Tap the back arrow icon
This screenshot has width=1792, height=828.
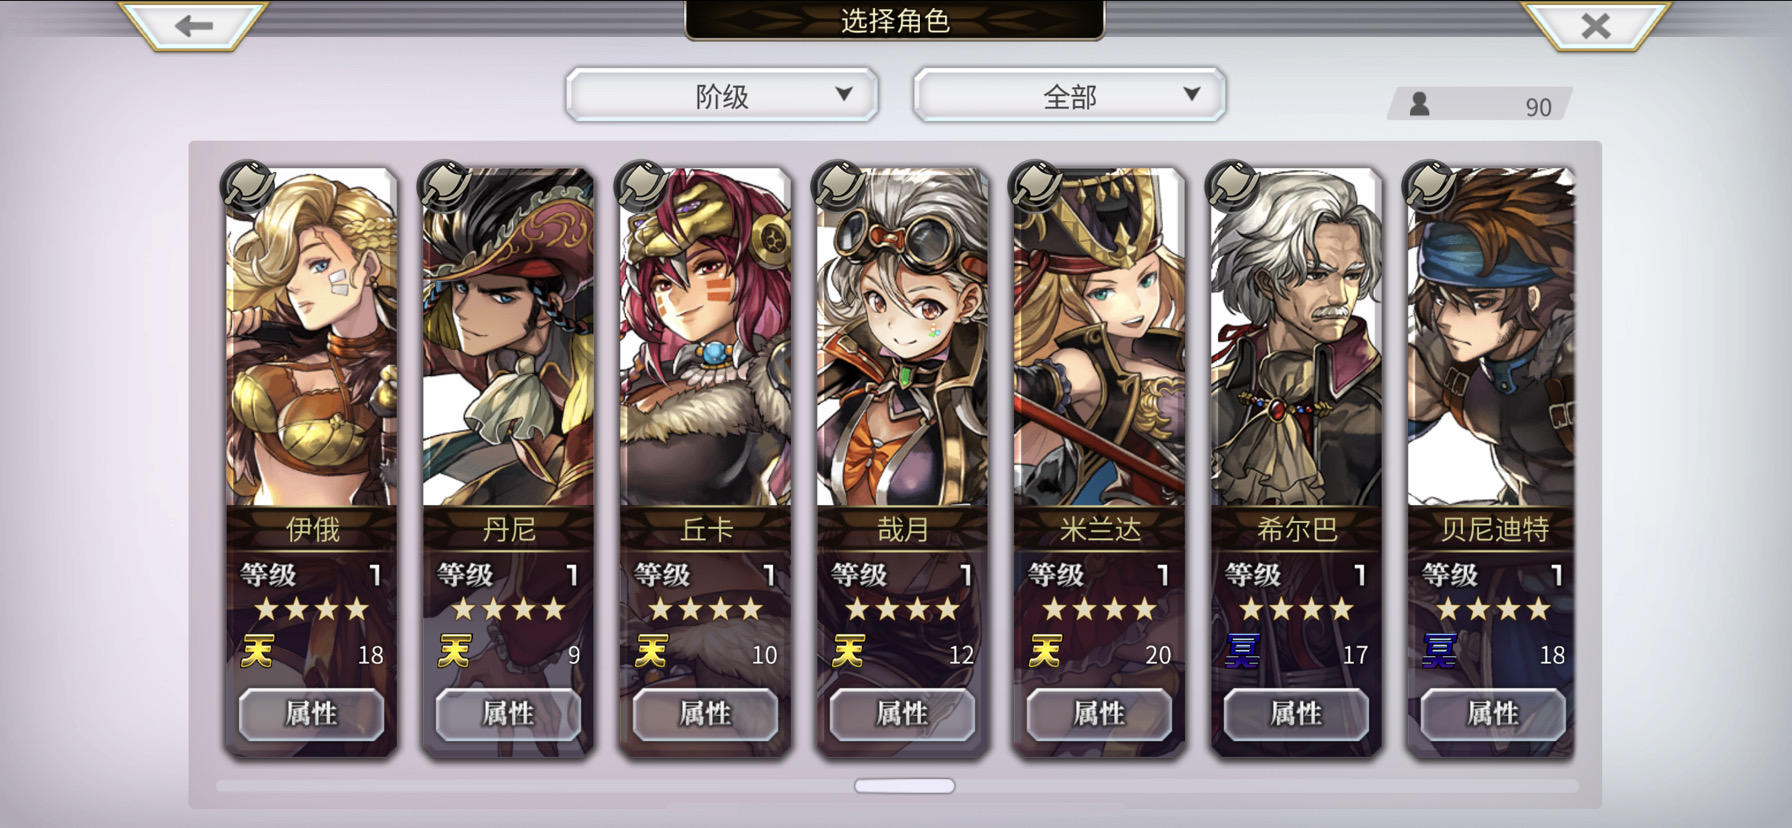(x=193, y=25)
